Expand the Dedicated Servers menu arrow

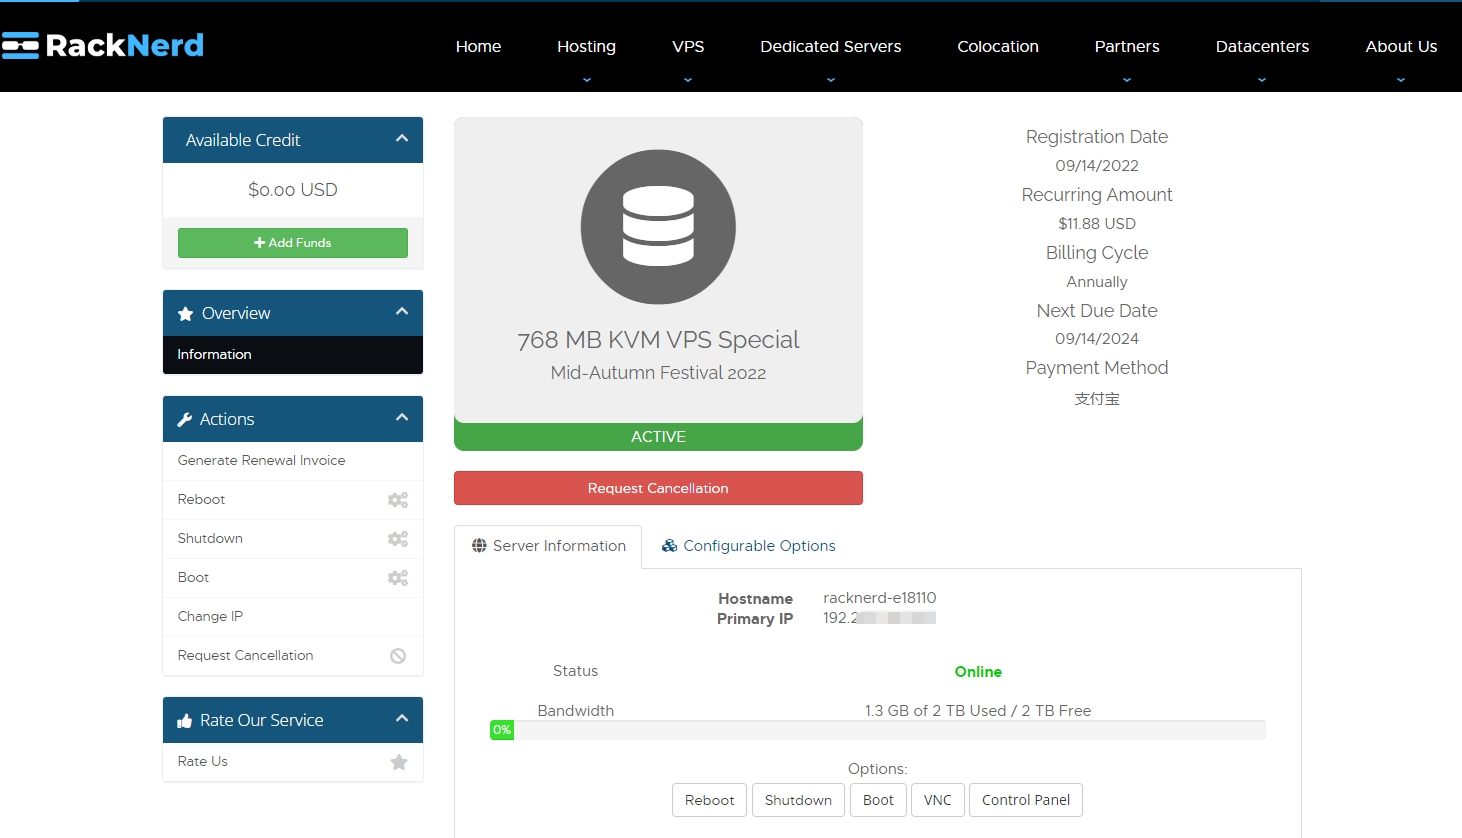[x=831, y=80]
